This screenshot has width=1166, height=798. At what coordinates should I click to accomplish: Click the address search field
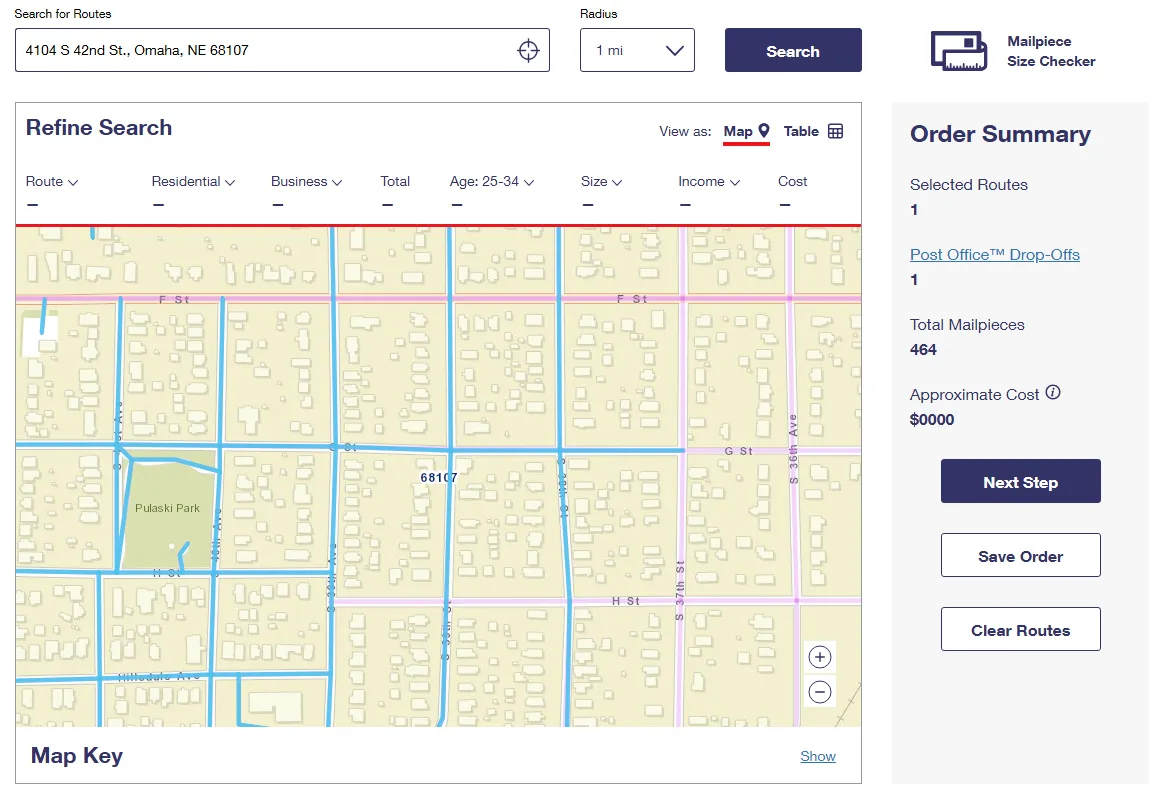tap(265, 50)
